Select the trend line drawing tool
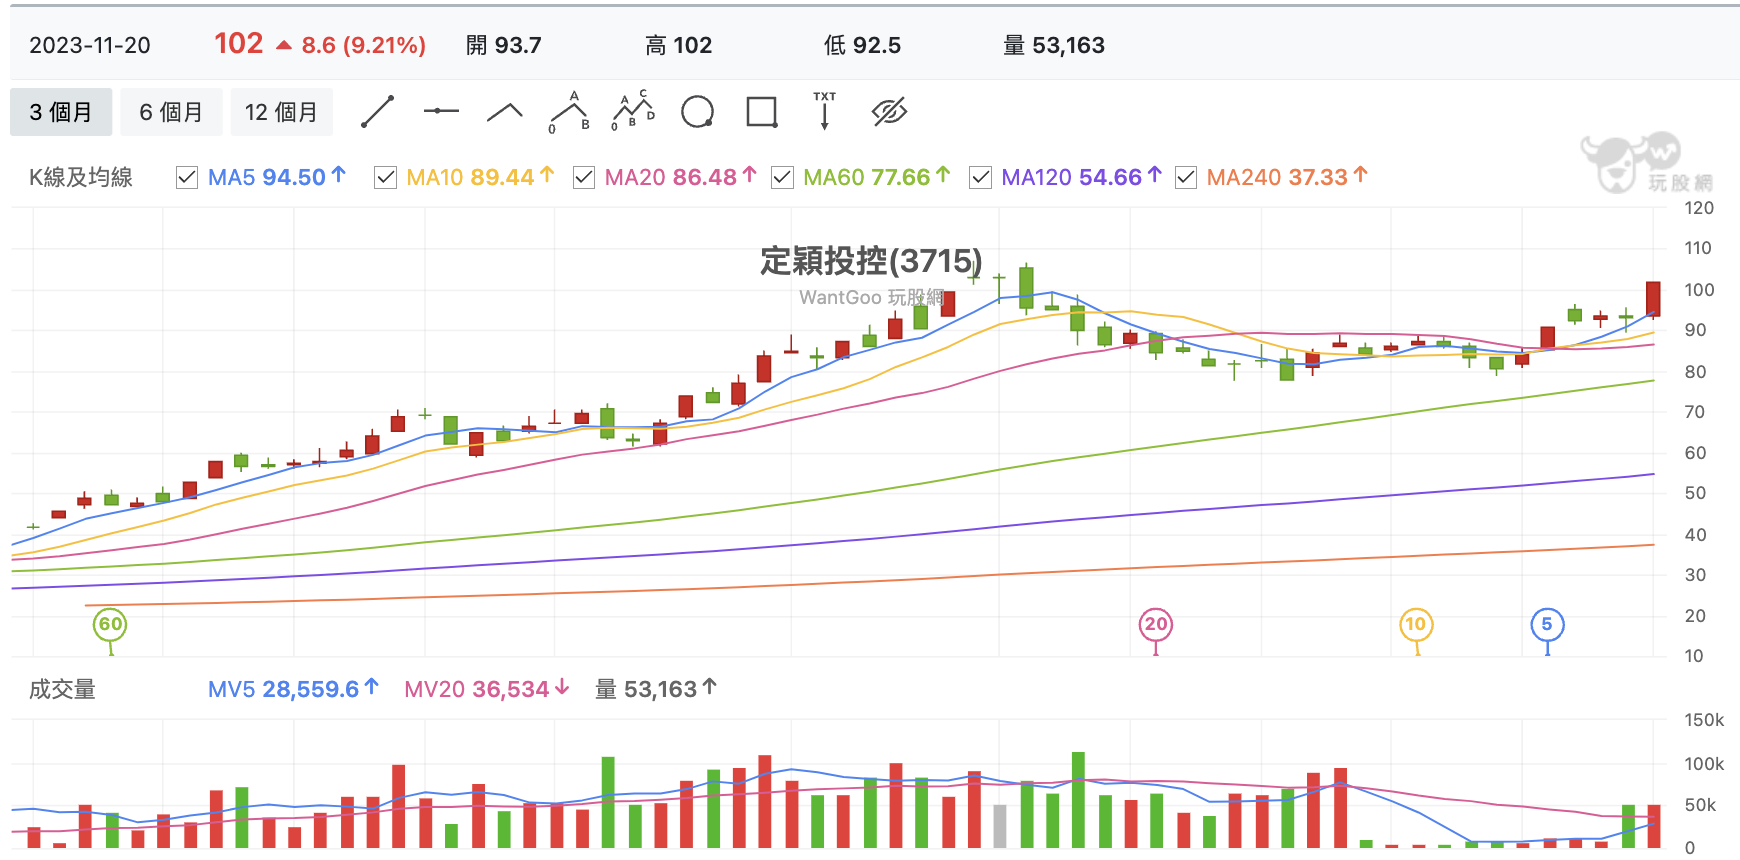The height and width of the screenshot is (860, 1740). pyautogui.click(x=377, y=112)
